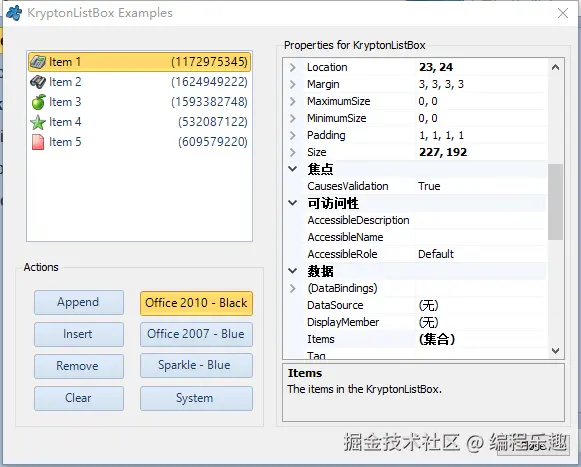Click the Append button
This screenshot has width=581, height=467.
79,302
